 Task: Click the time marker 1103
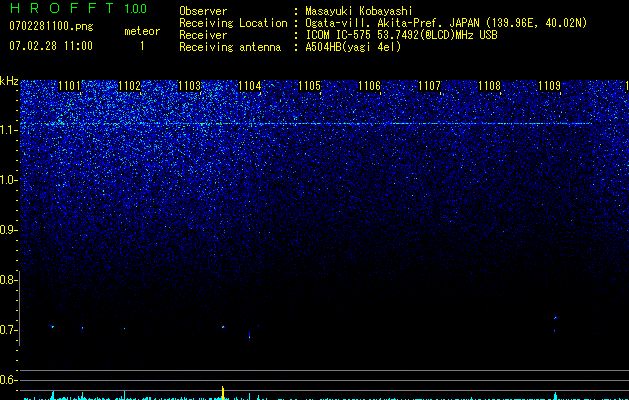189,86
